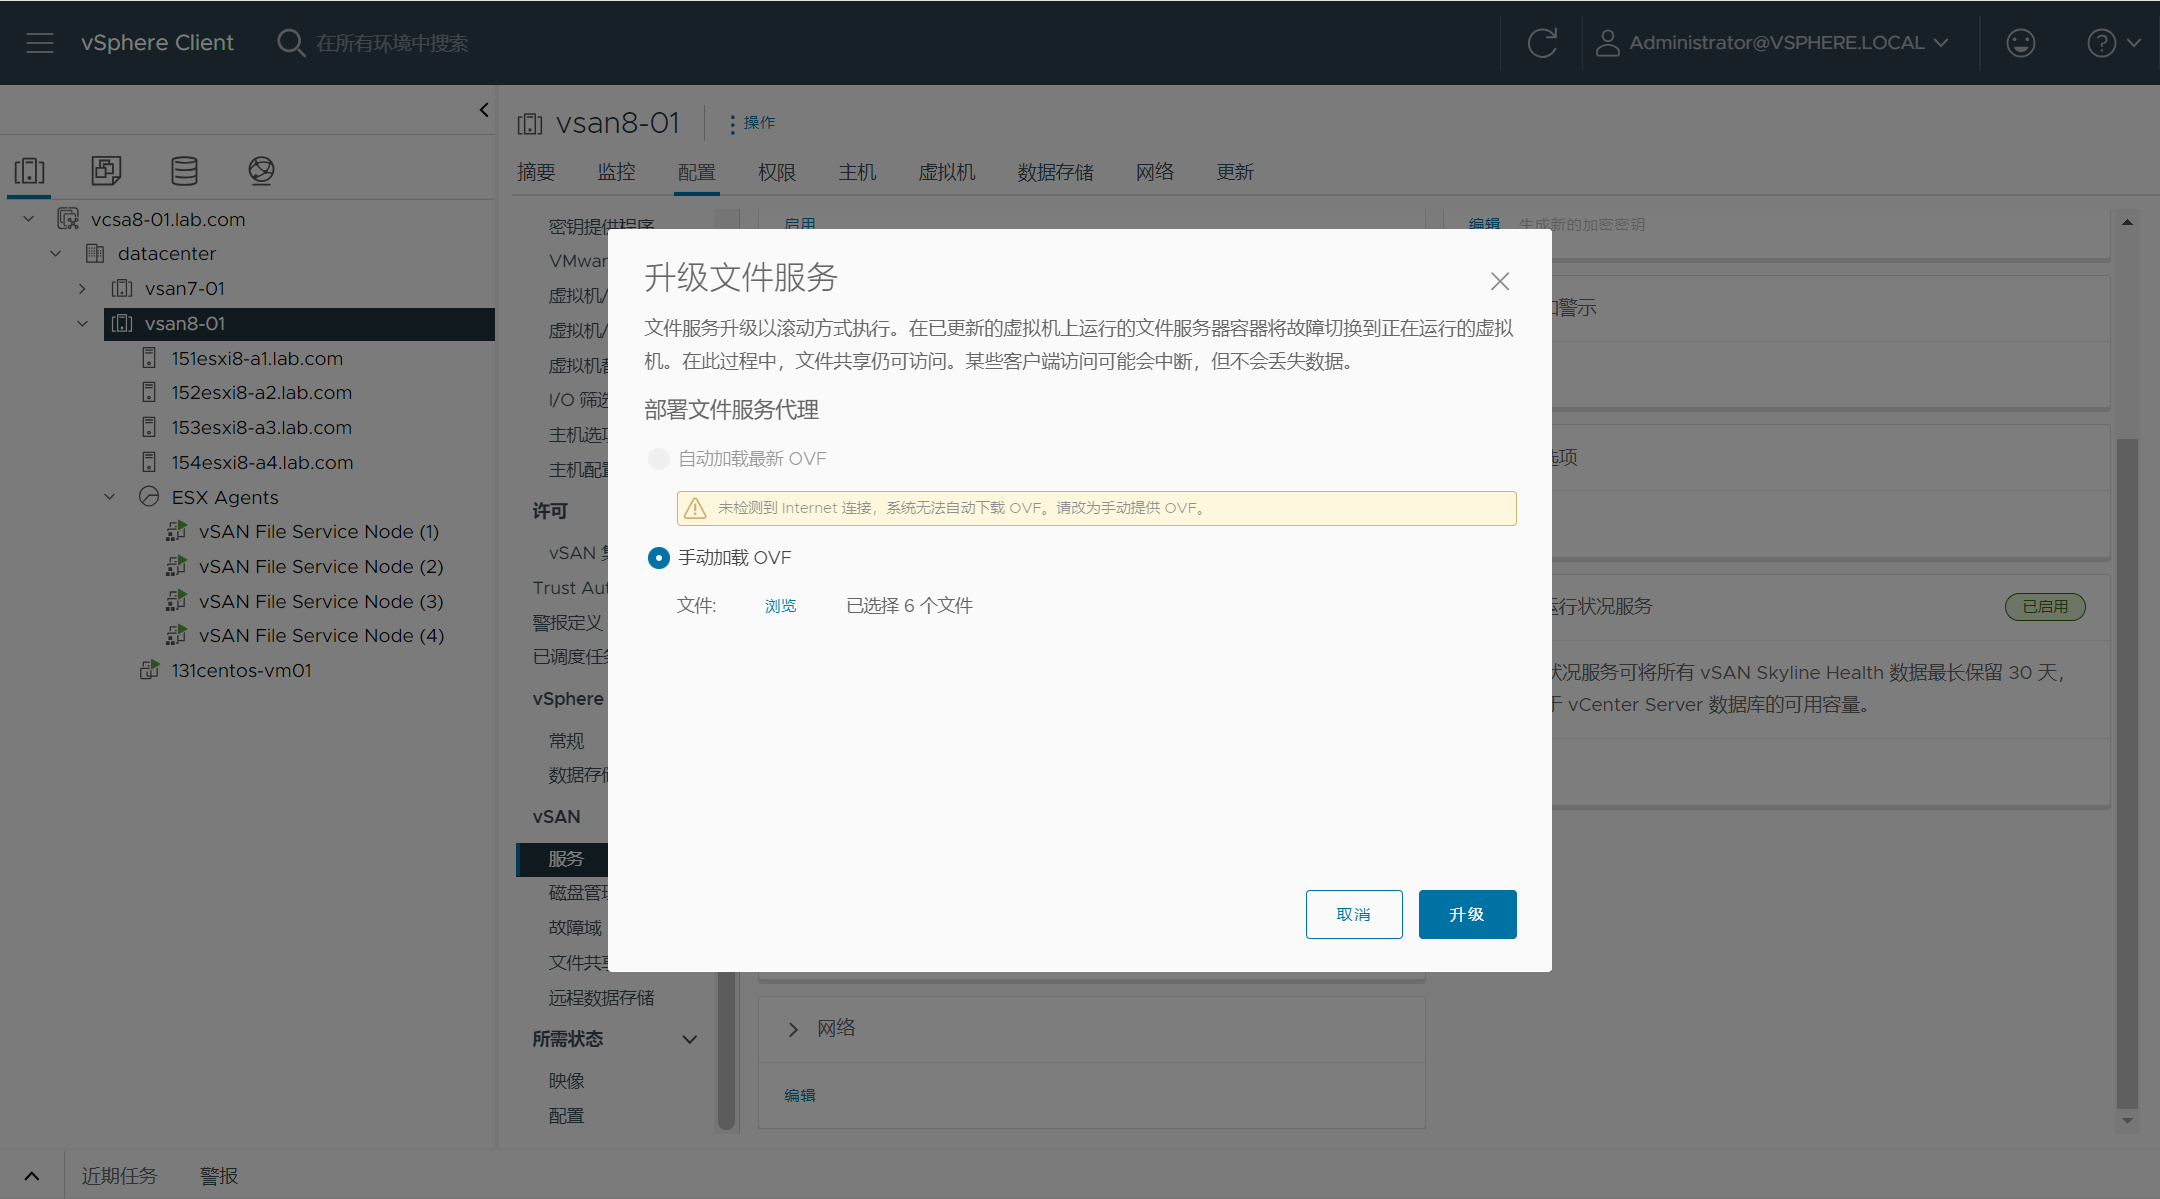Click the ESX Agents resource pool icon

149,496
